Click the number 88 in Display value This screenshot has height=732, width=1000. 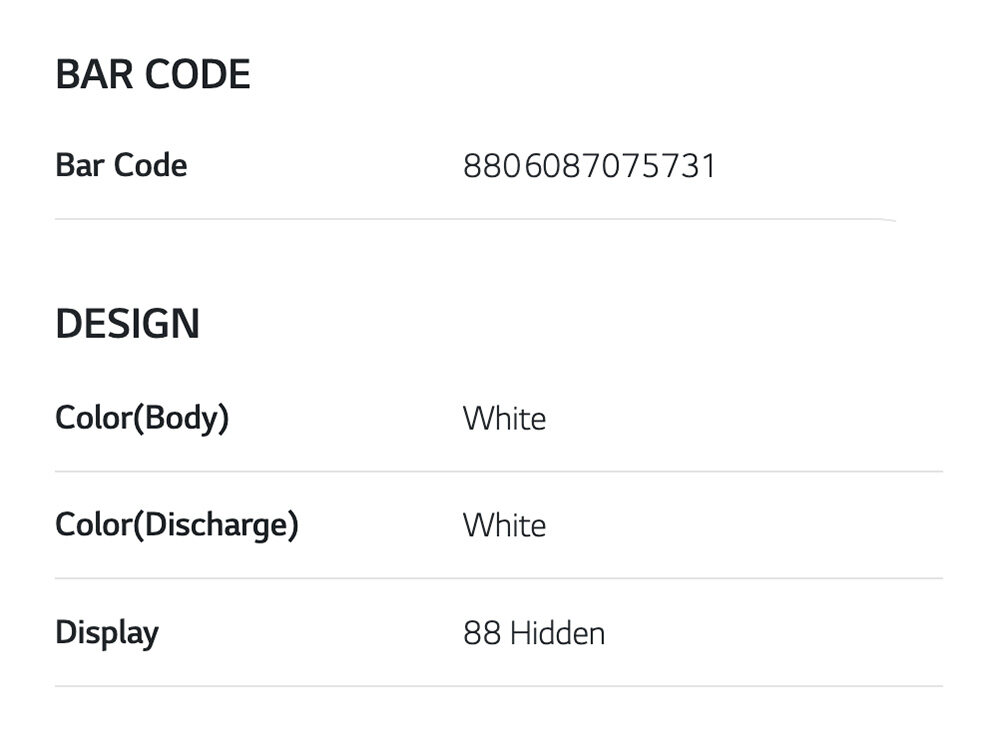(x=481, y=633)
